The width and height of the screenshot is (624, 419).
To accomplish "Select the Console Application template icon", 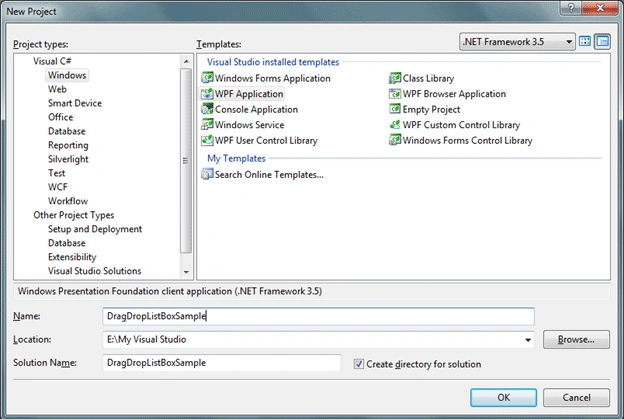I will [x=207, y=109].
